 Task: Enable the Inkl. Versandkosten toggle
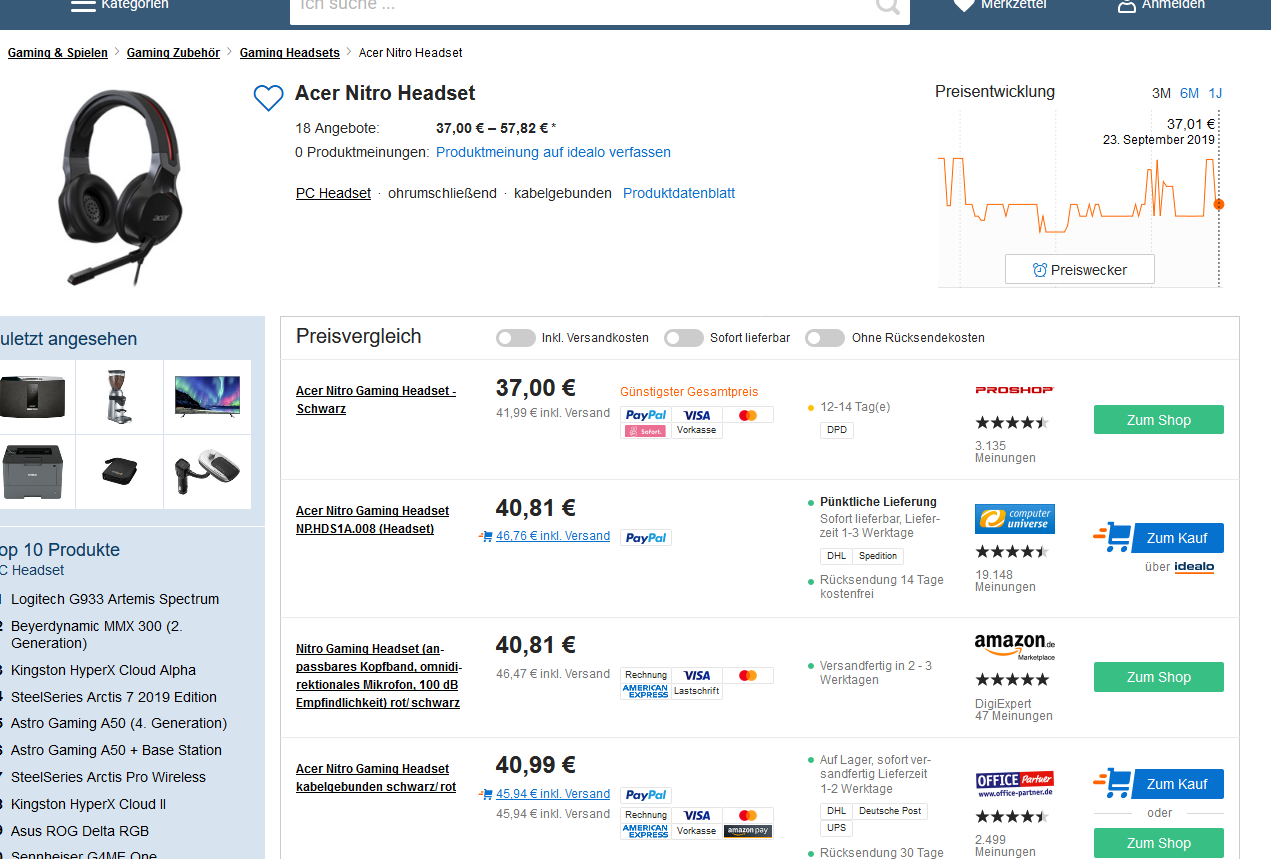tap(516, 338)
